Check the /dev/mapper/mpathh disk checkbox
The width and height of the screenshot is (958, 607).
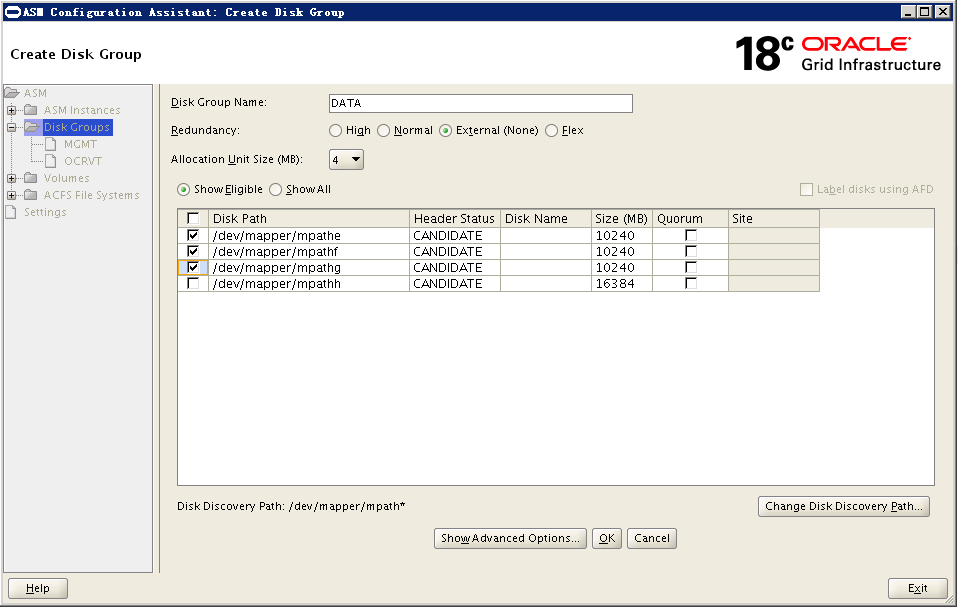coord(193,283)
